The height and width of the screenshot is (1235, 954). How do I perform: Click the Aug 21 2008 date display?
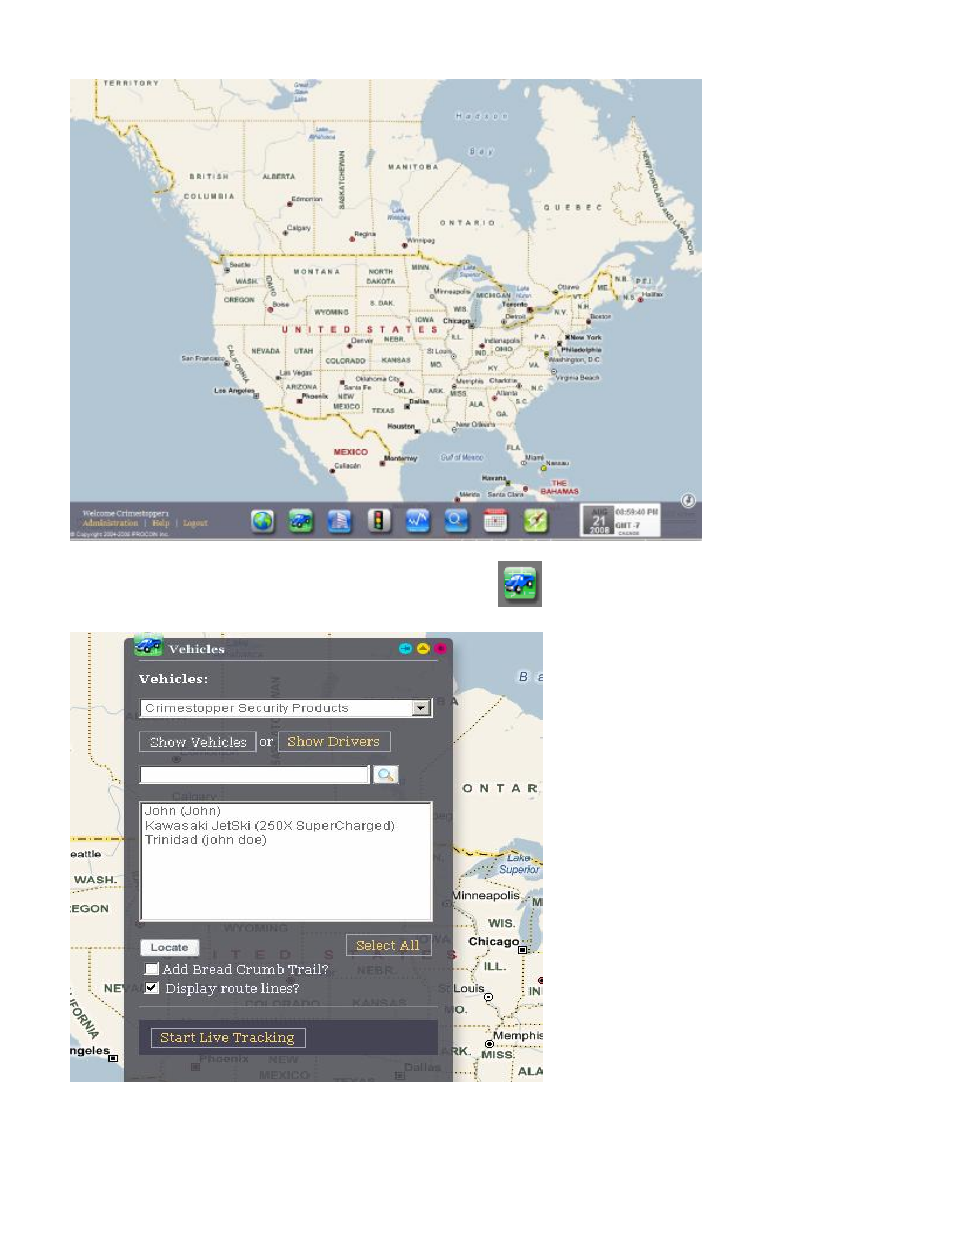(x=598, y=520)
